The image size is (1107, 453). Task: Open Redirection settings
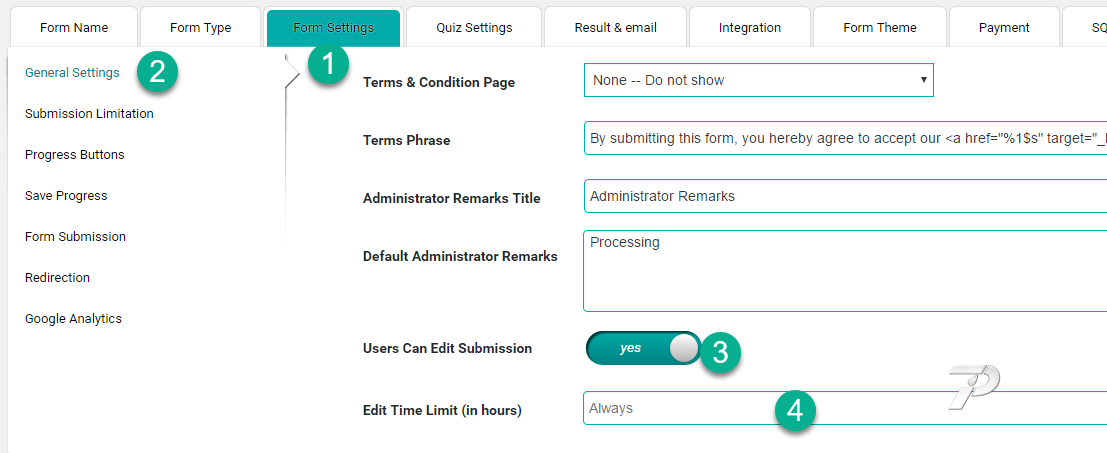[x=57, y=278]
